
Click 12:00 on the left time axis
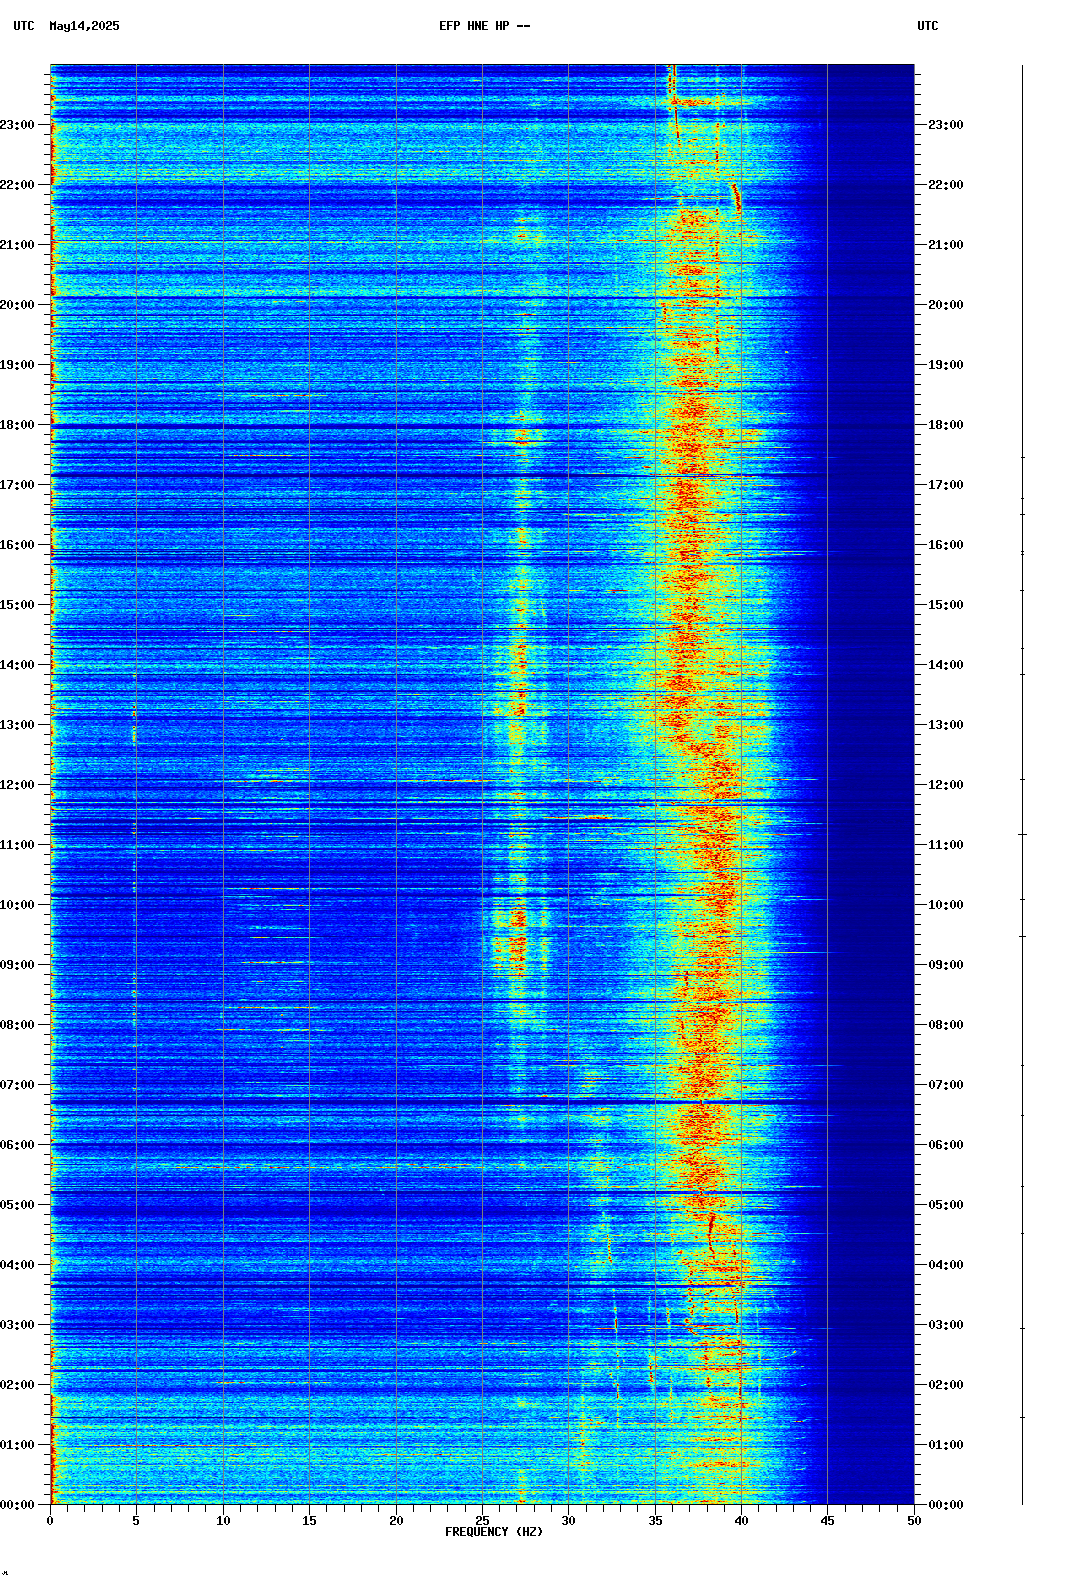[17, 785]
